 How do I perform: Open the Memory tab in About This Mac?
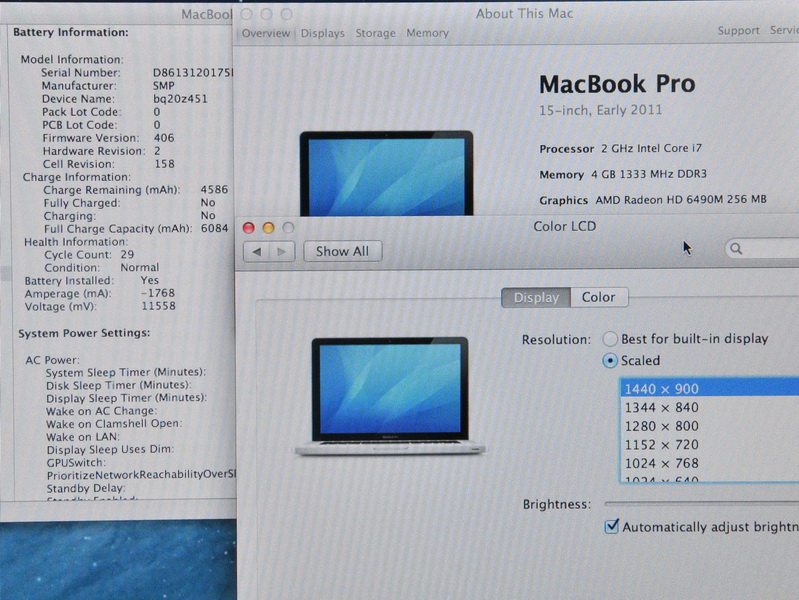(428, 33)
